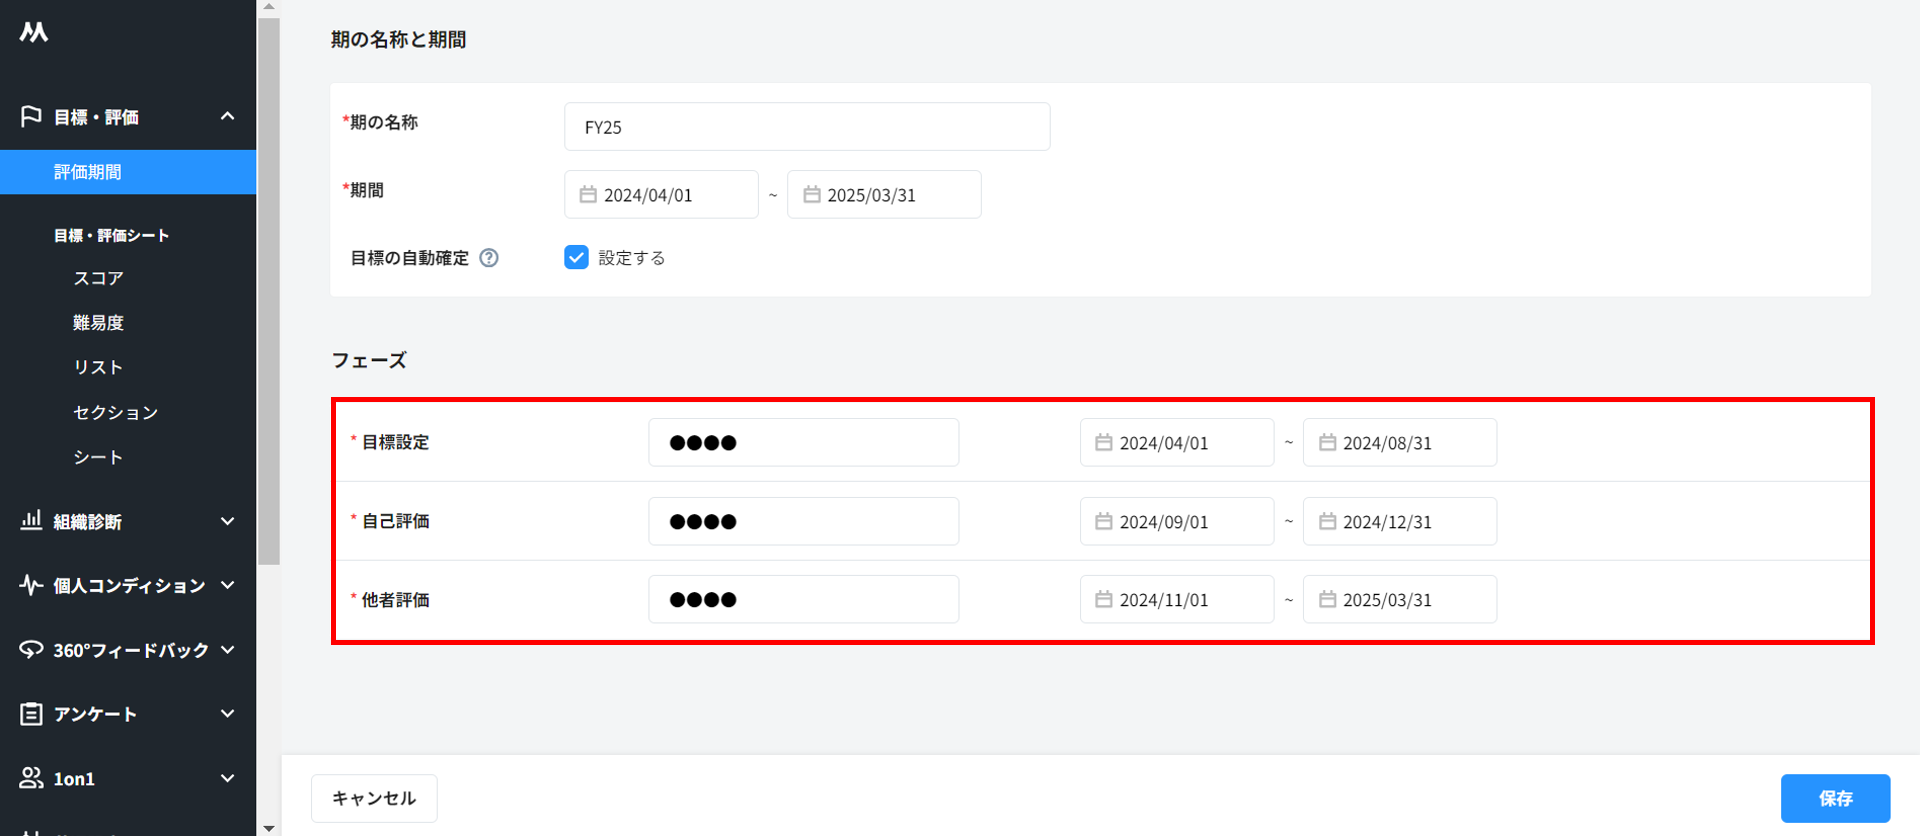Click the help icon beside 目標の自動確定
Viewport: 1920px width, 836px height.
pos(489,258)
